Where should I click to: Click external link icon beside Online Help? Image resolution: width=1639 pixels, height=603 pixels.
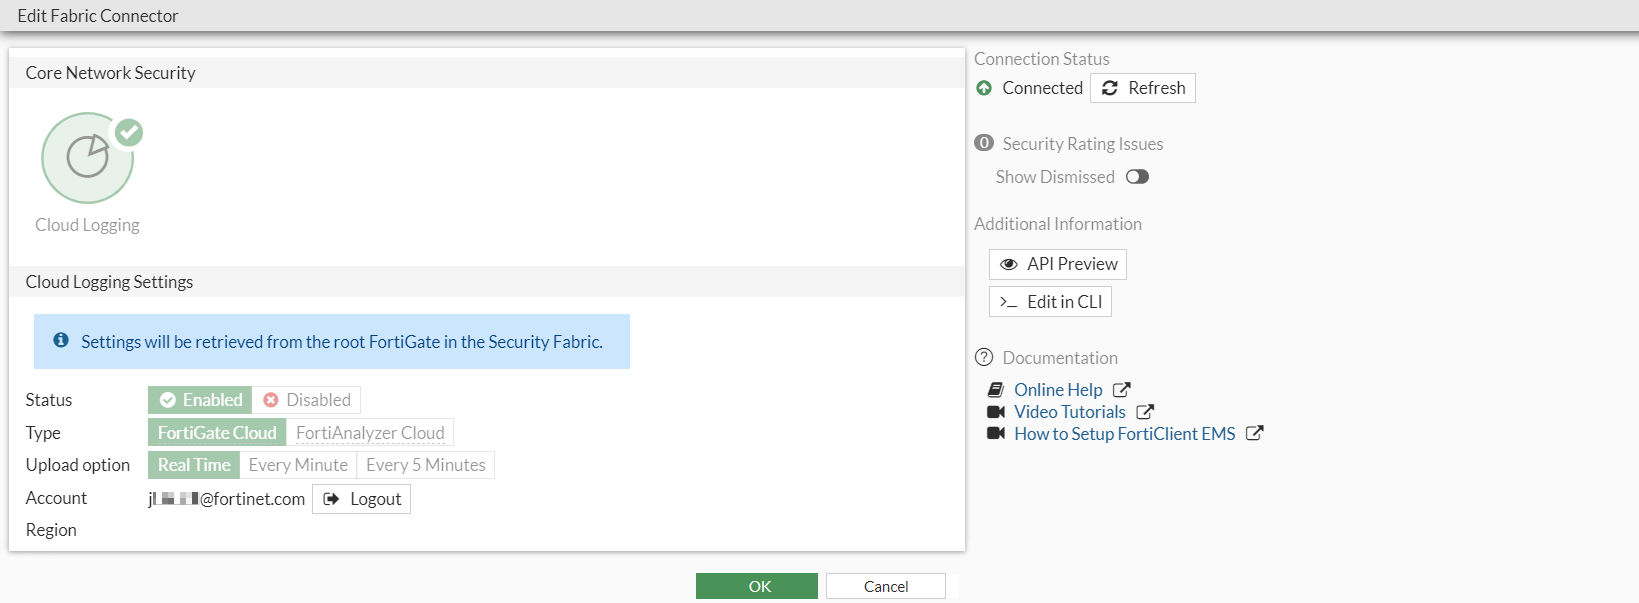(x=1122, y=390)
